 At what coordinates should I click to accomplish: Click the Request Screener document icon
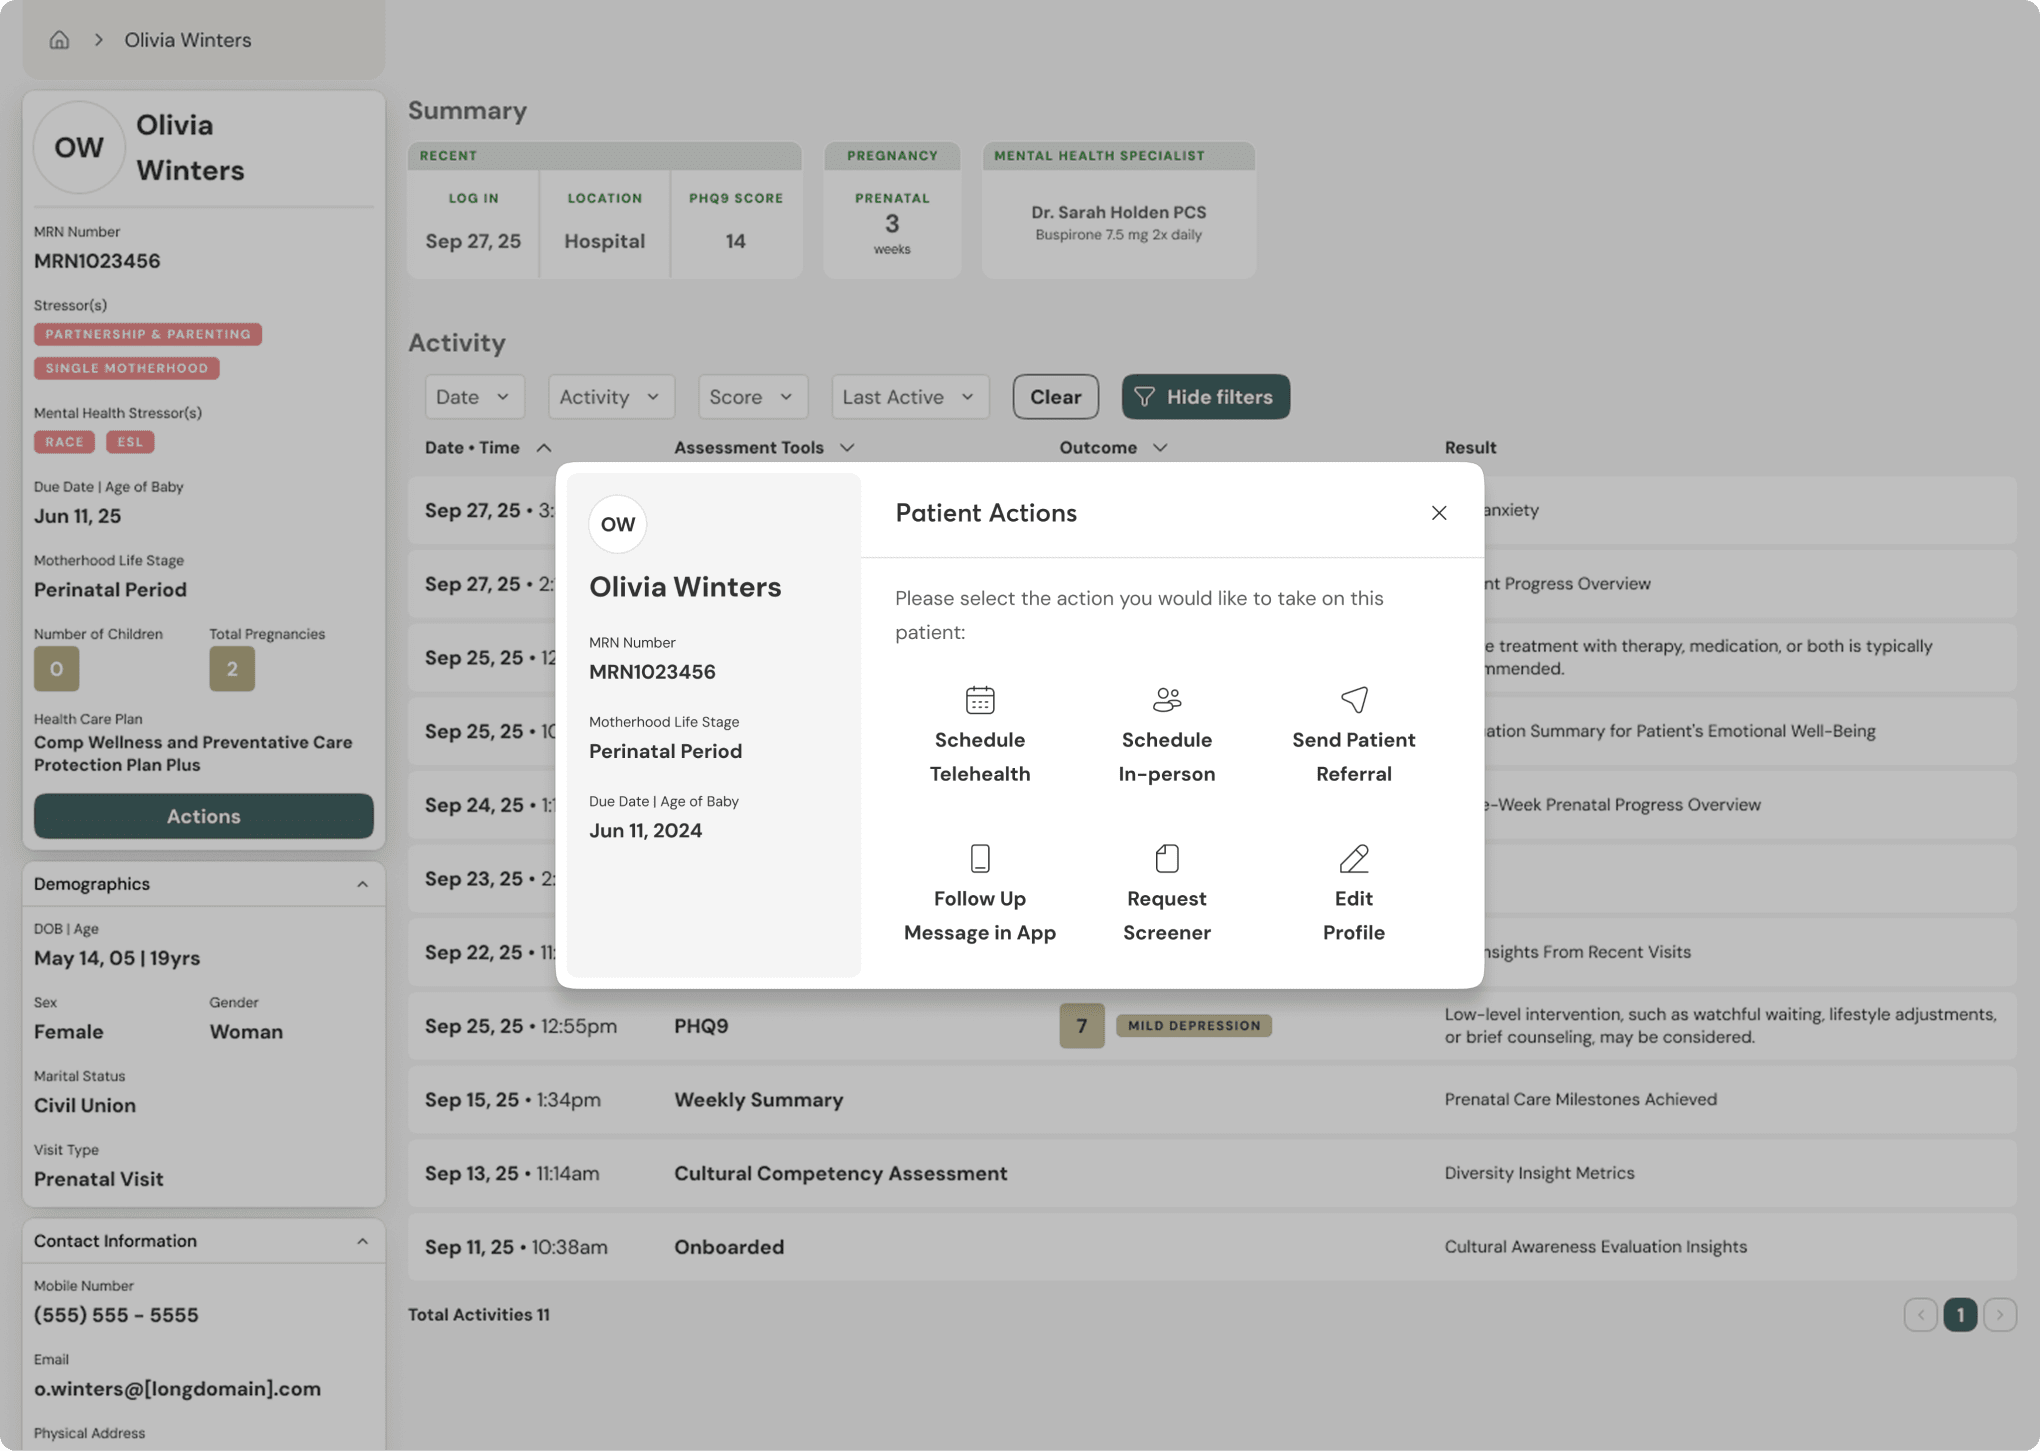tap(1166, 858)
